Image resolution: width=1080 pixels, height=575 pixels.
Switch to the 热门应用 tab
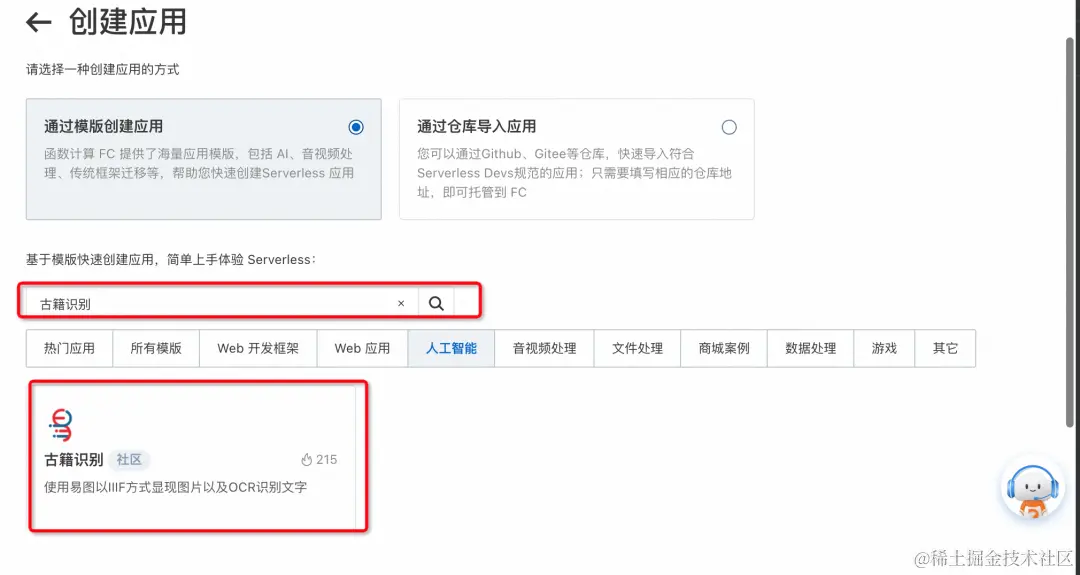(70, 348)
